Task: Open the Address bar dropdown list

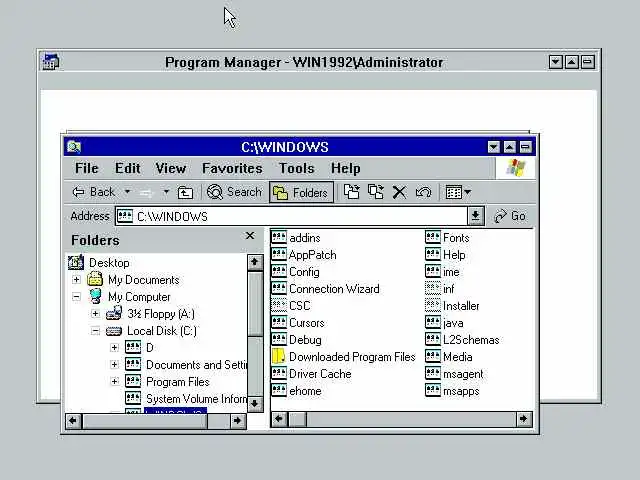Action: [476, 216]
